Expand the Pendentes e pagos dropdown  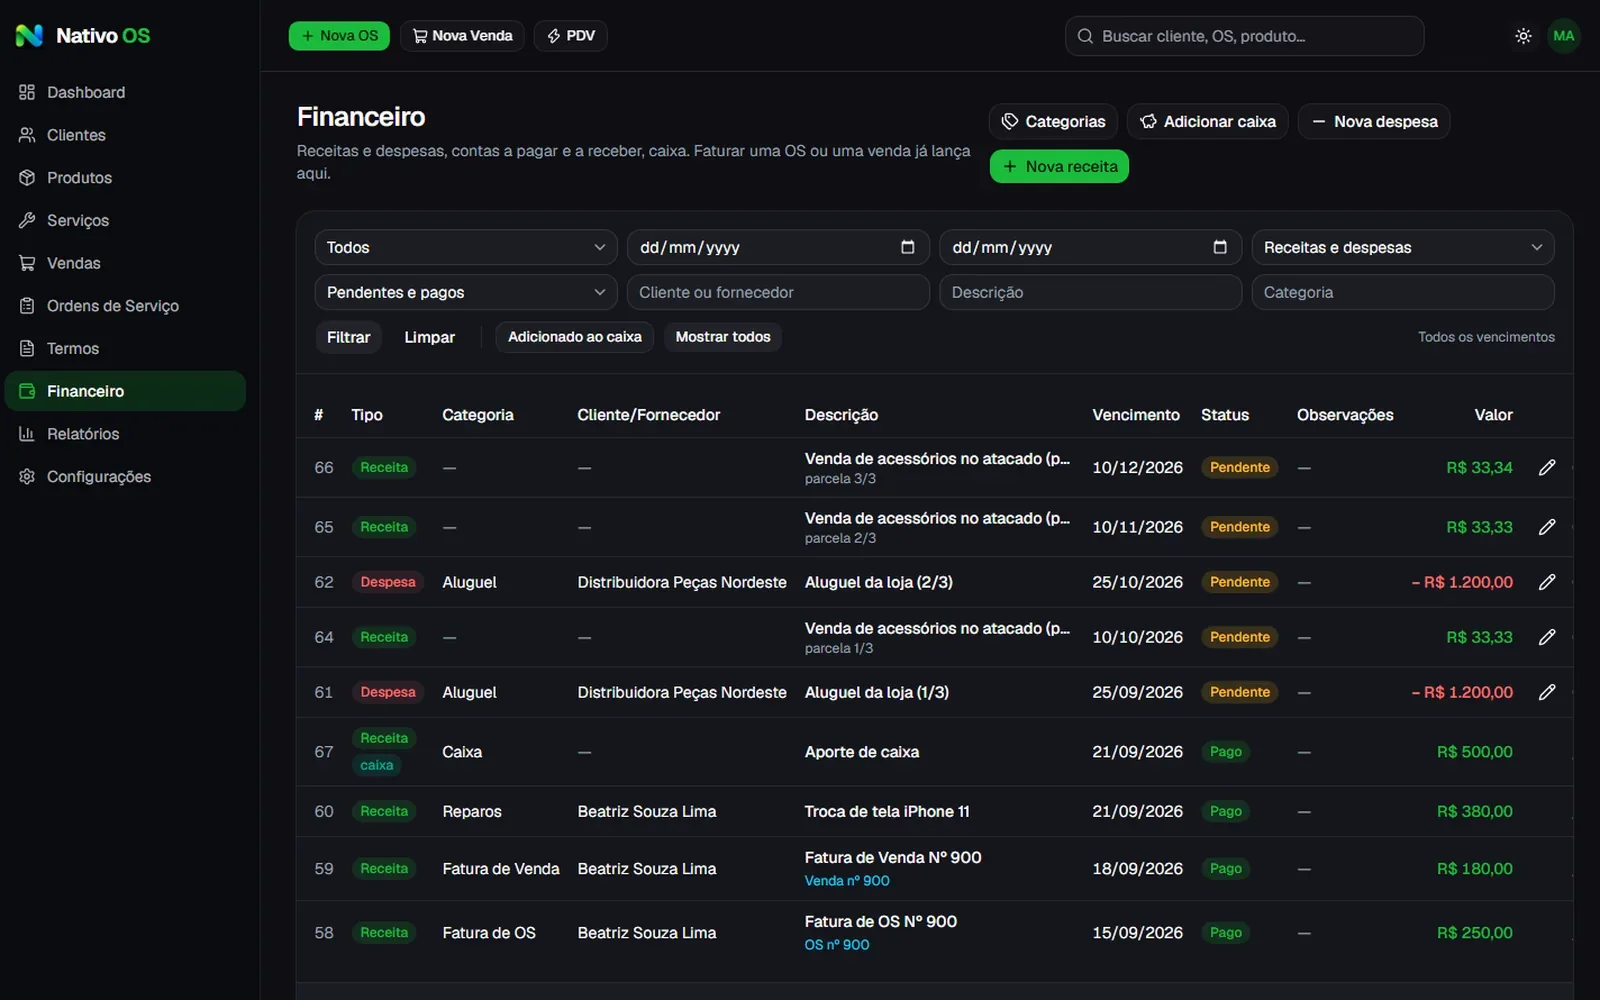click(x=466, y=292)
